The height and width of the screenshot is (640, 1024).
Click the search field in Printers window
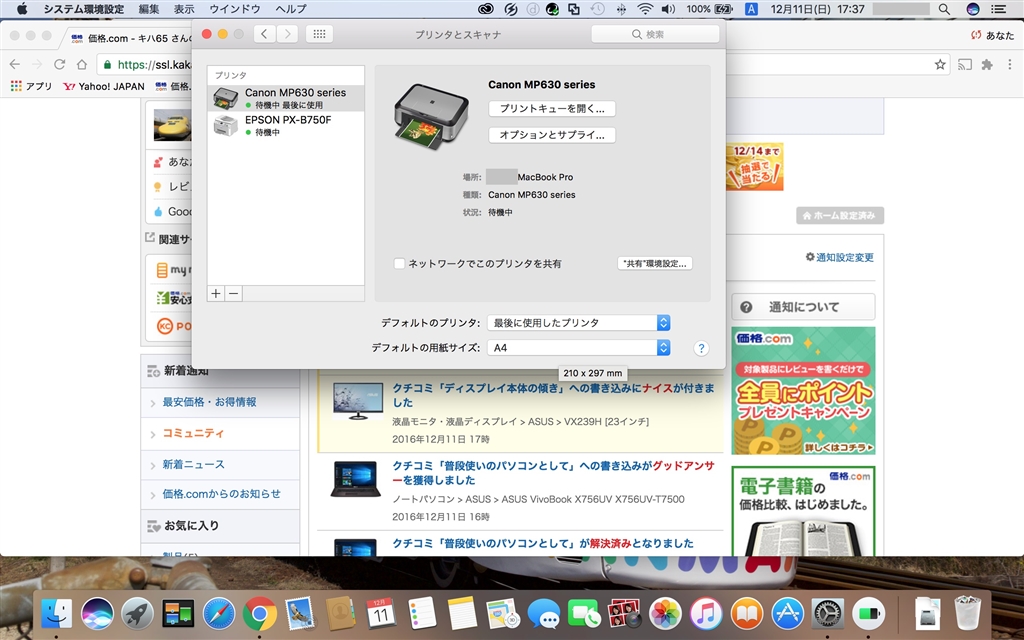[655, 34]
